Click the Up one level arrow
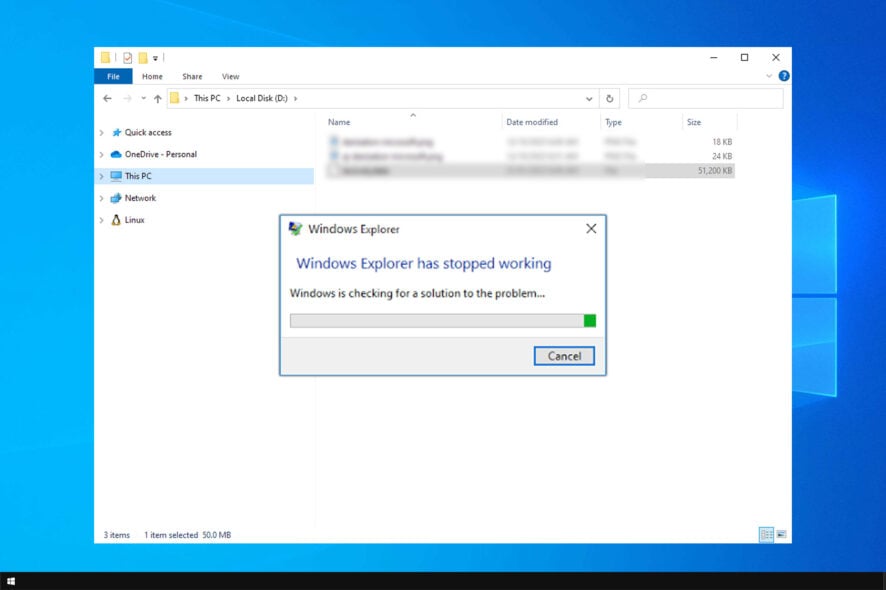The height and width of the screenshot is (590, 886). coord(156,97)
